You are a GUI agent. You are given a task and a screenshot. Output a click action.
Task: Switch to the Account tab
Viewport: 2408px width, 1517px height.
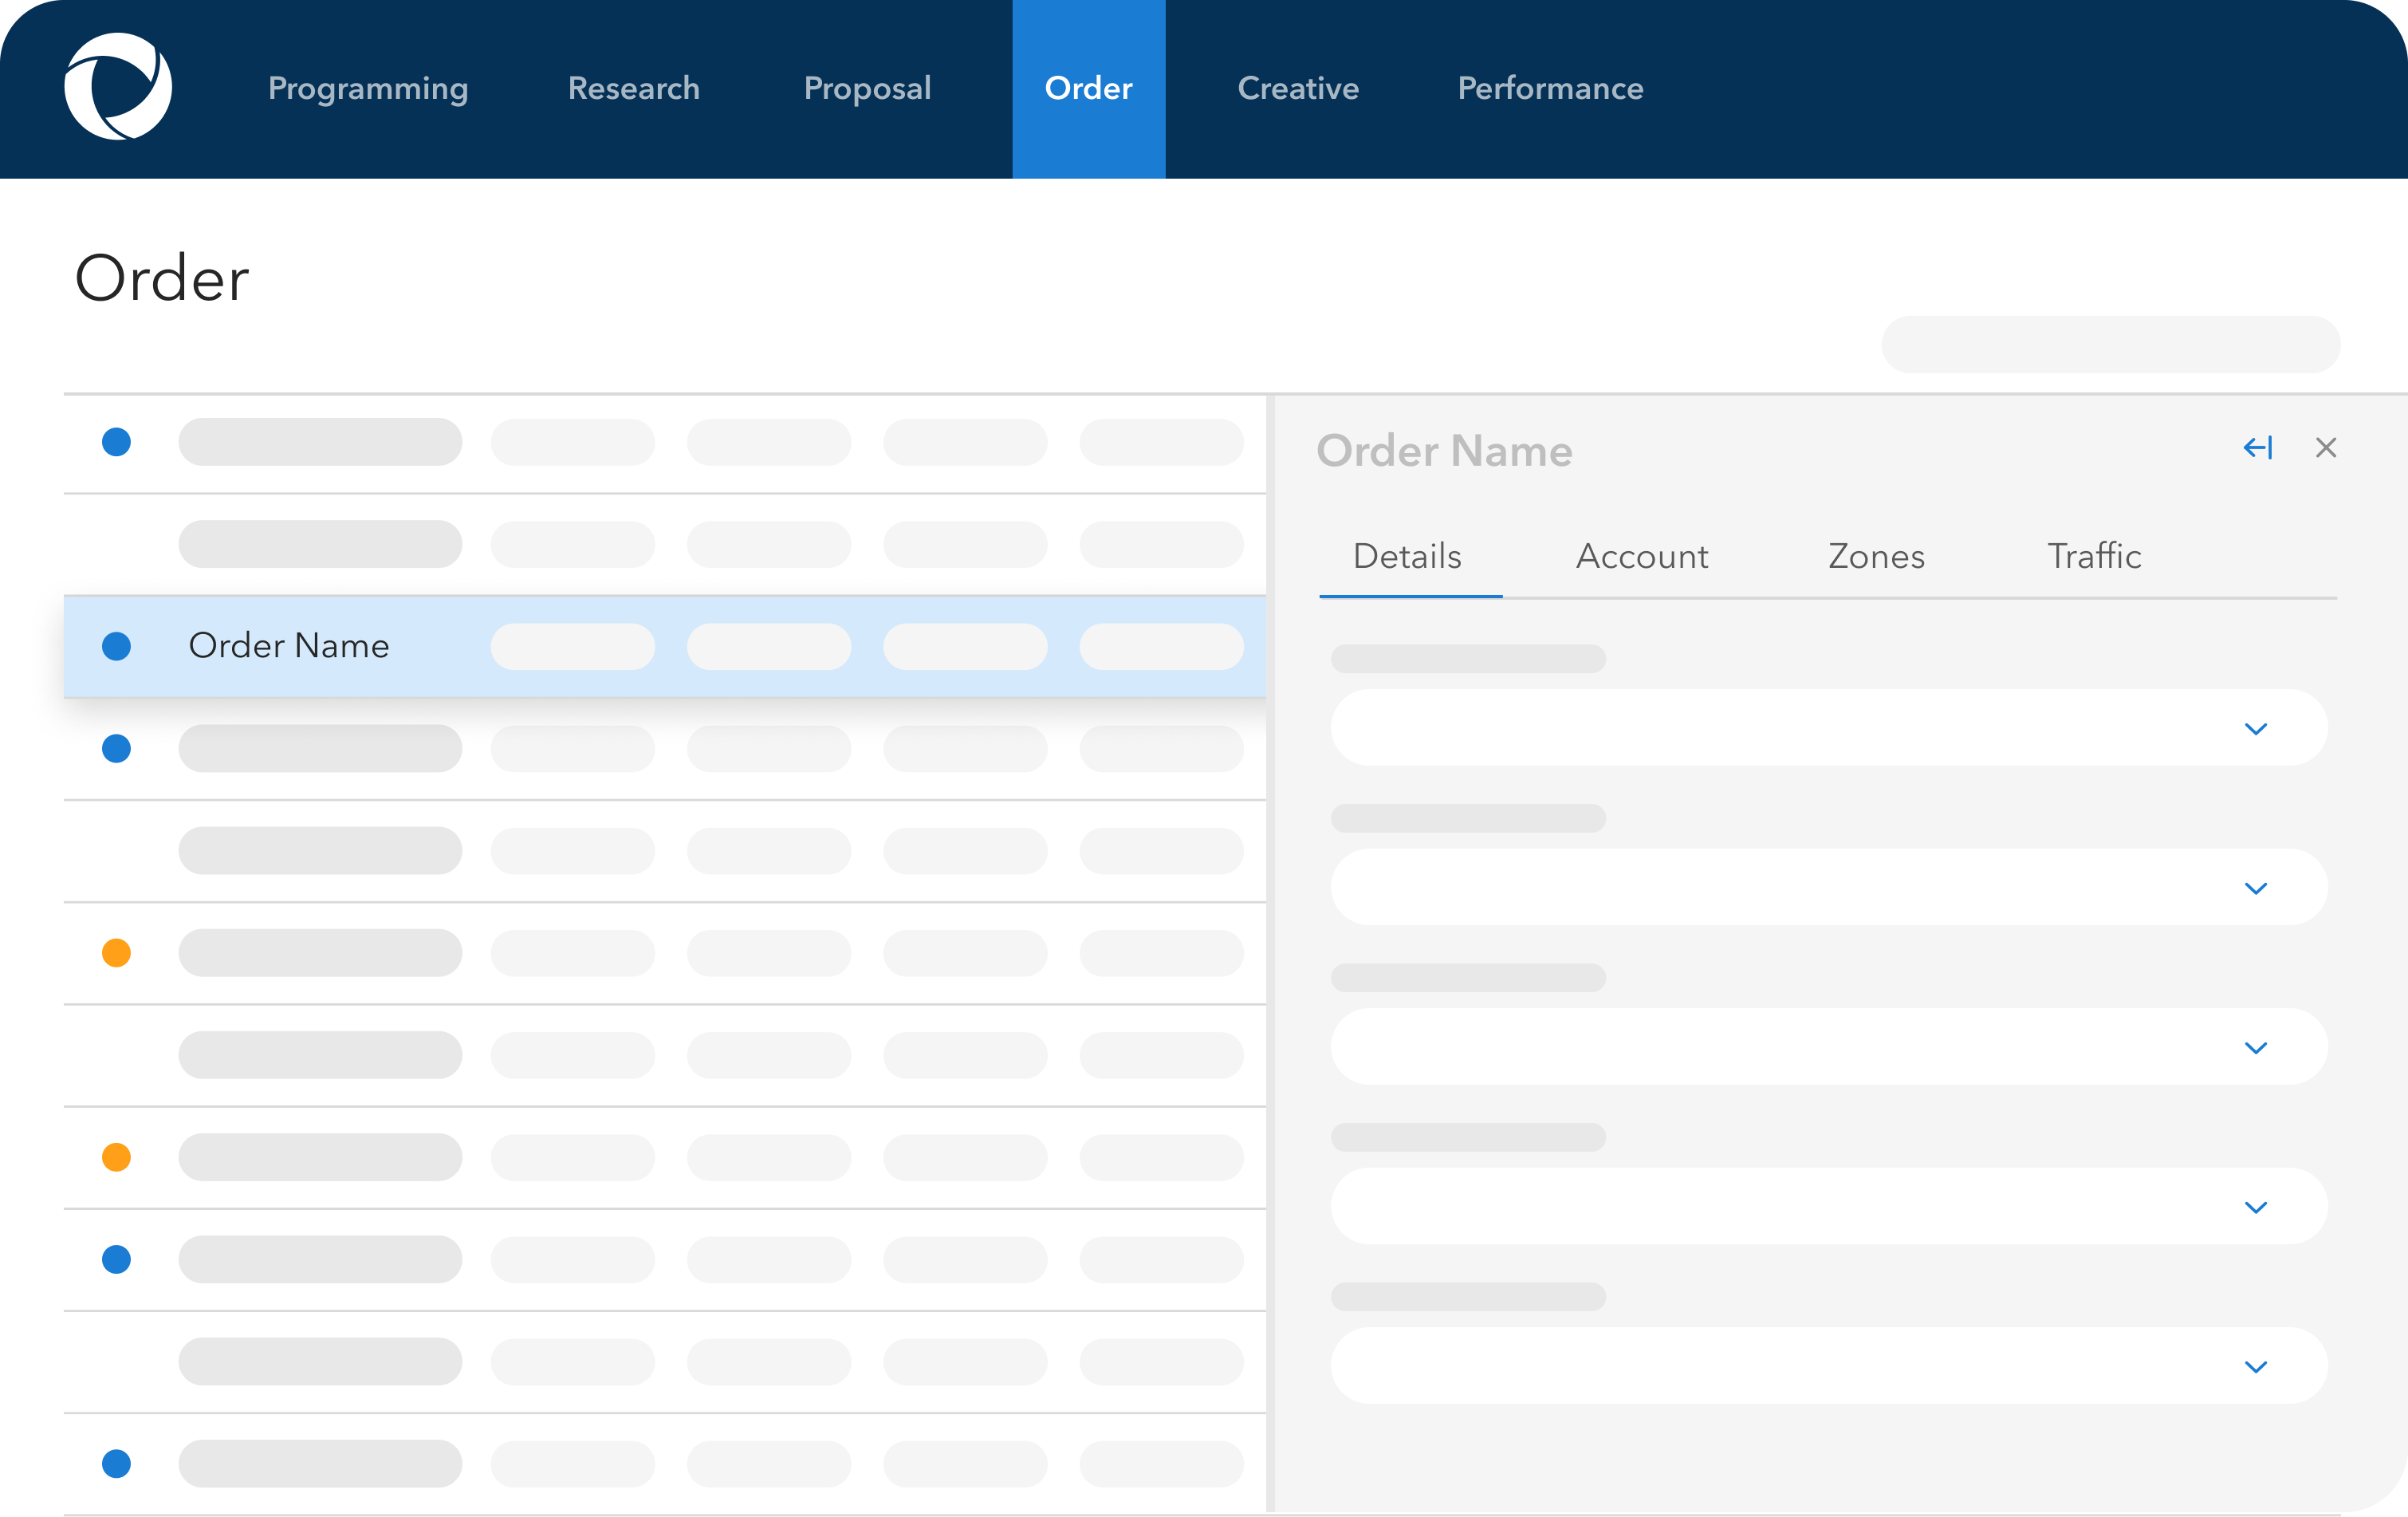pos(1641,556)
